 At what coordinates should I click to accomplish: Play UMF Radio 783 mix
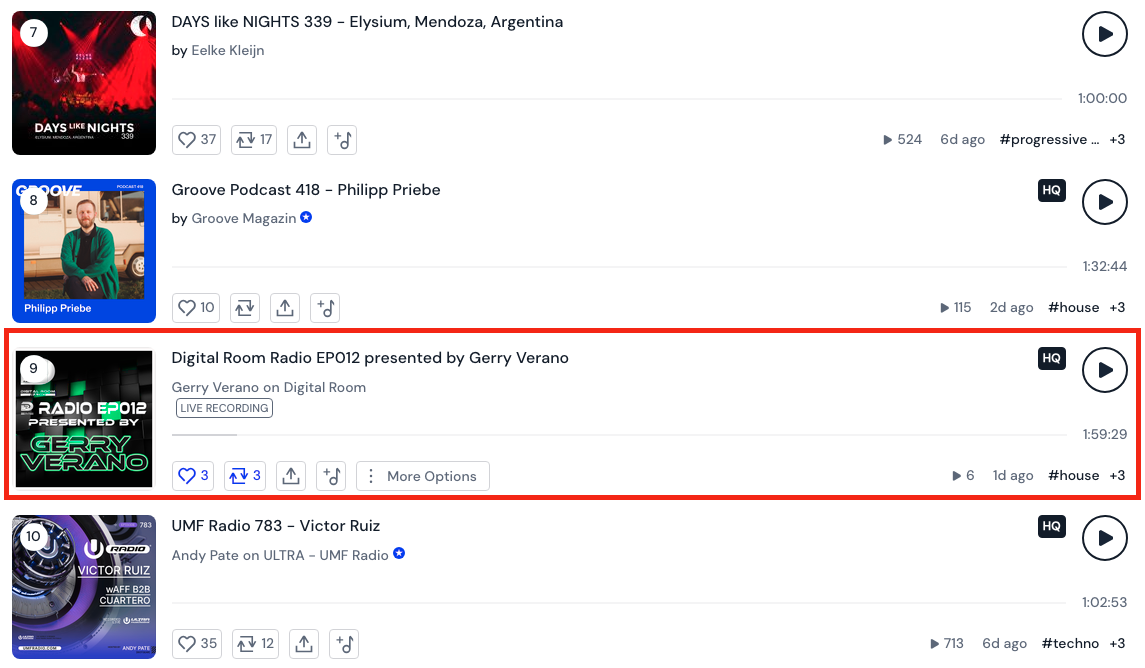pos(1104,537)
